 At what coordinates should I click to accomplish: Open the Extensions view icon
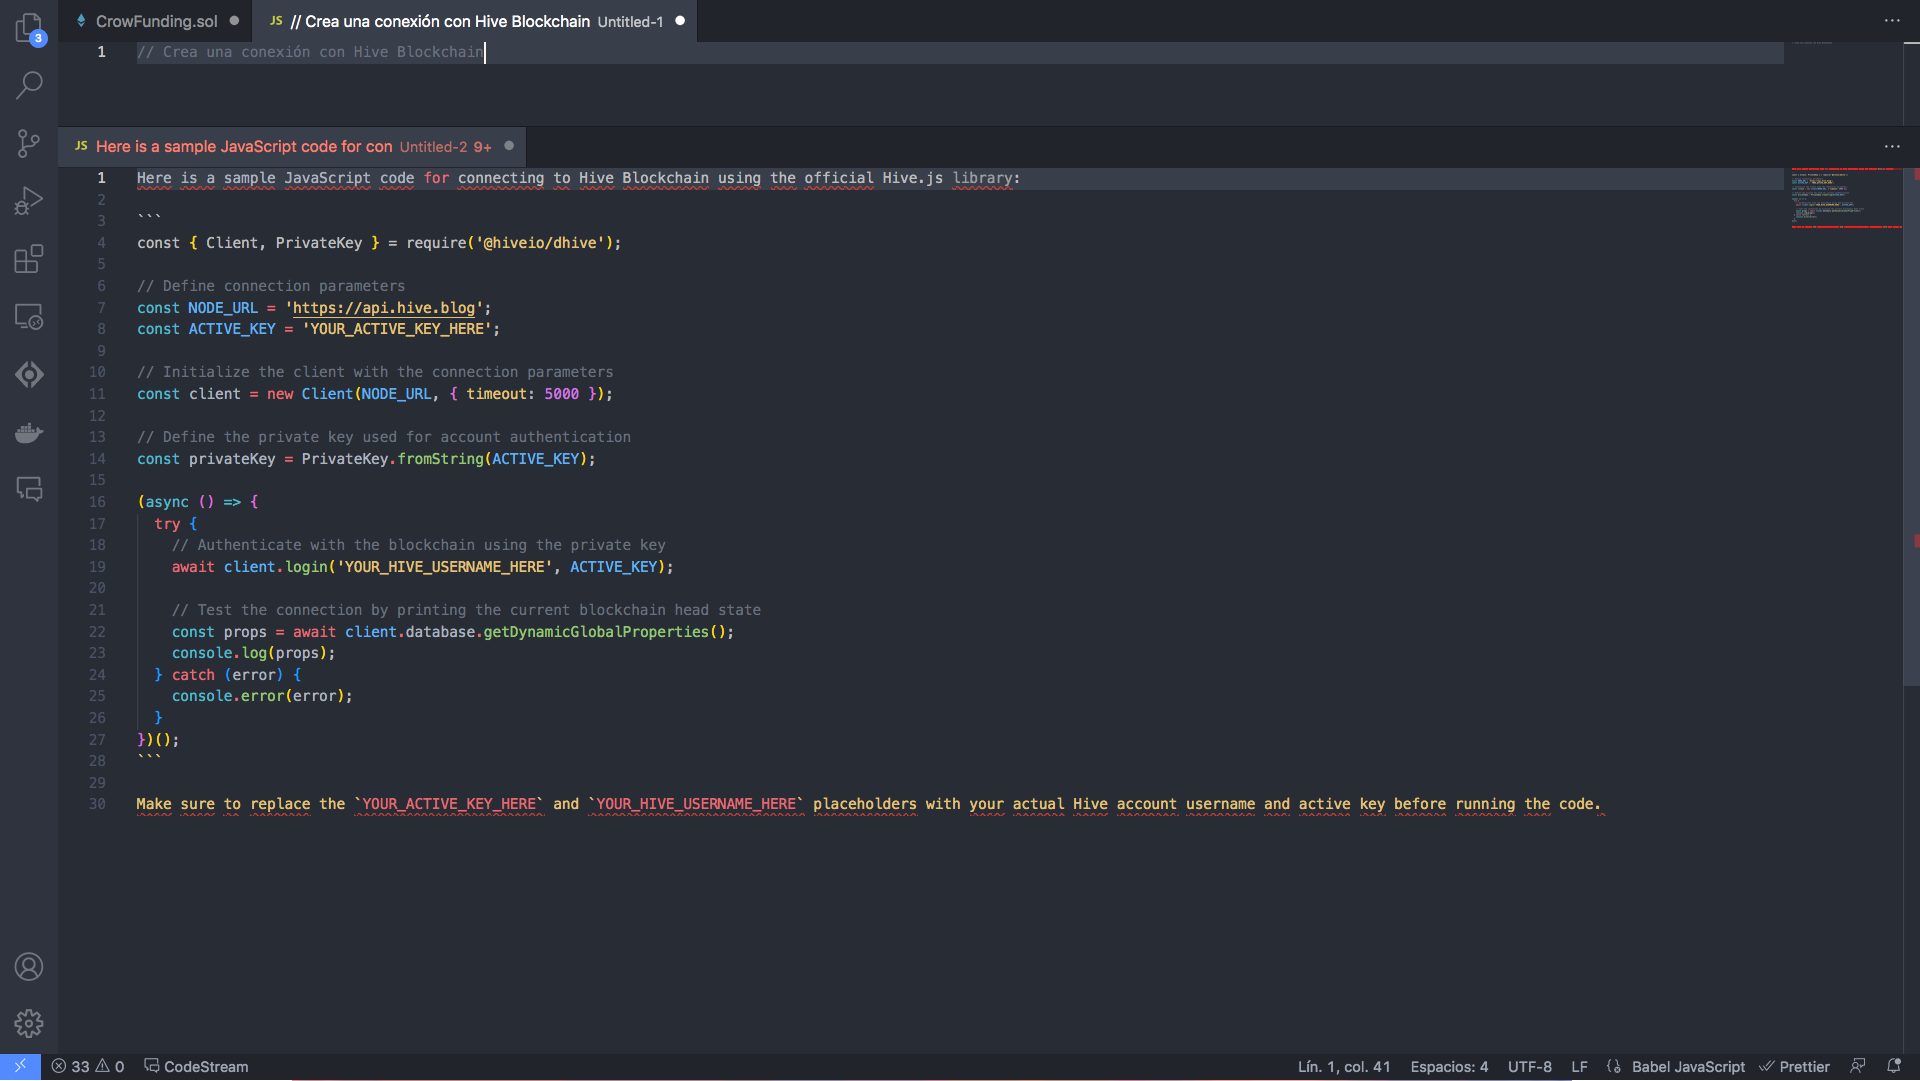[29, 259]
